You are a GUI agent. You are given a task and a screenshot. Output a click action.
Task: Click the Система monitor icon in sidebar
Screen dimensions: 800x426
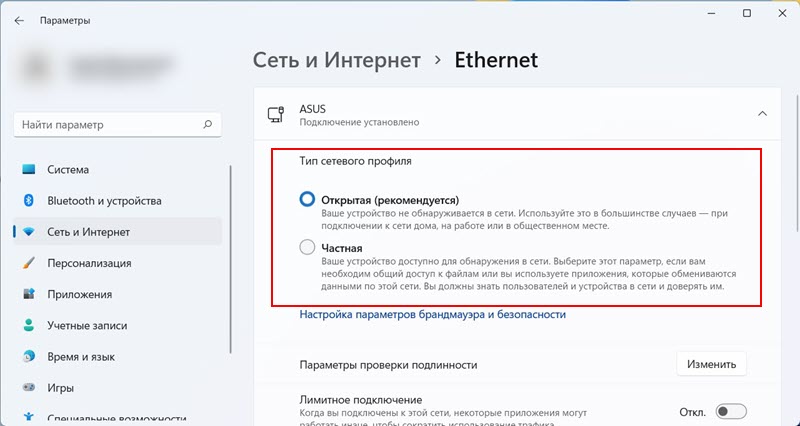(28, 170)
